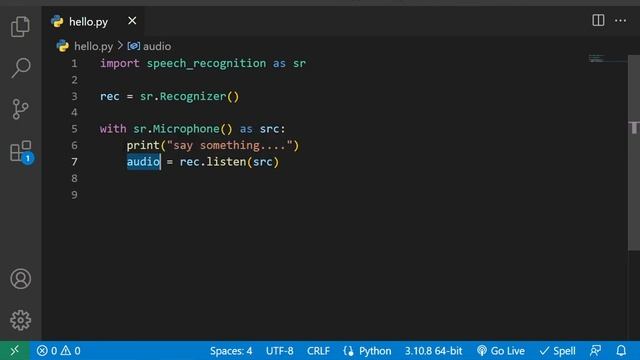Open remote window from green status button
This screenshot has height=360, width=640.
(x=15, y=351)
